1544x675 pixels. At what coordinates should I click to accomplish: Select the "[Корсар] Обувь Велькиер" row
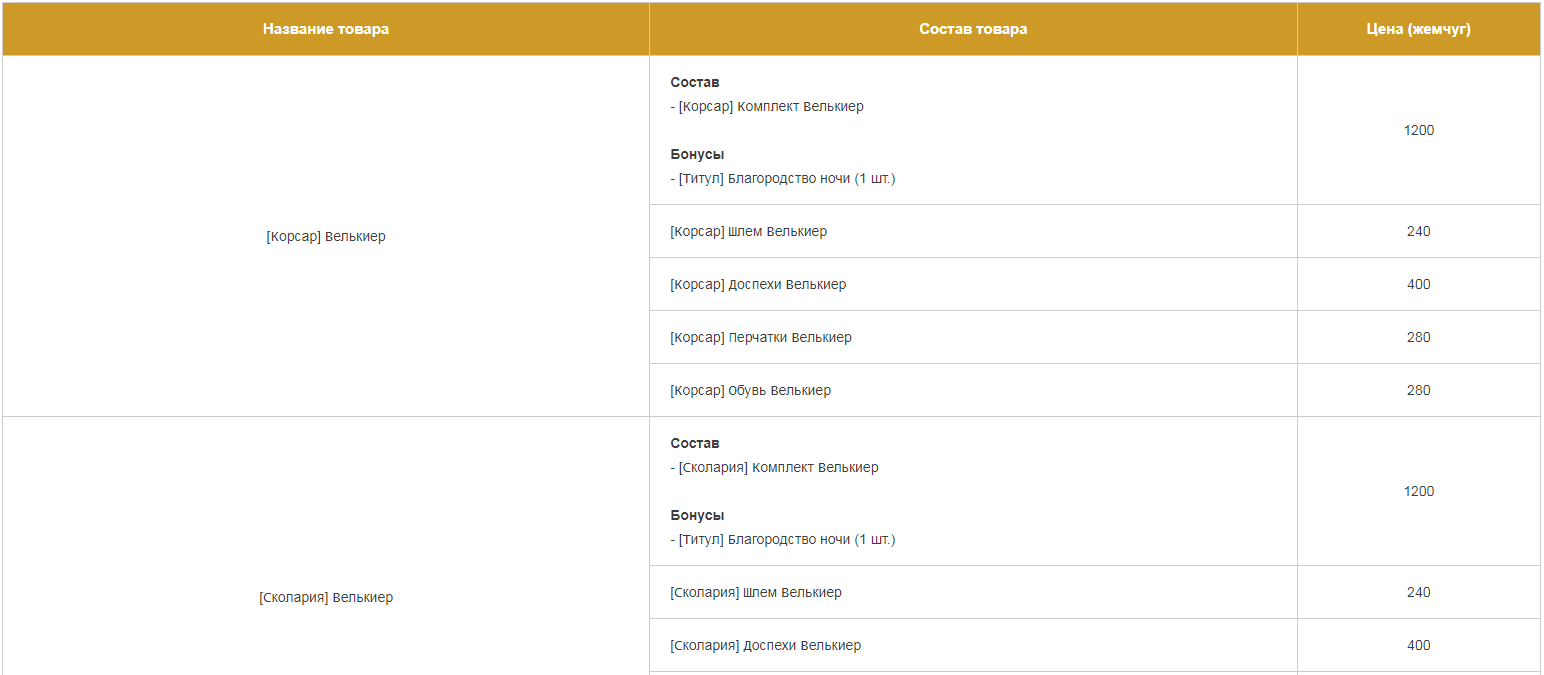tap(750, 391)
